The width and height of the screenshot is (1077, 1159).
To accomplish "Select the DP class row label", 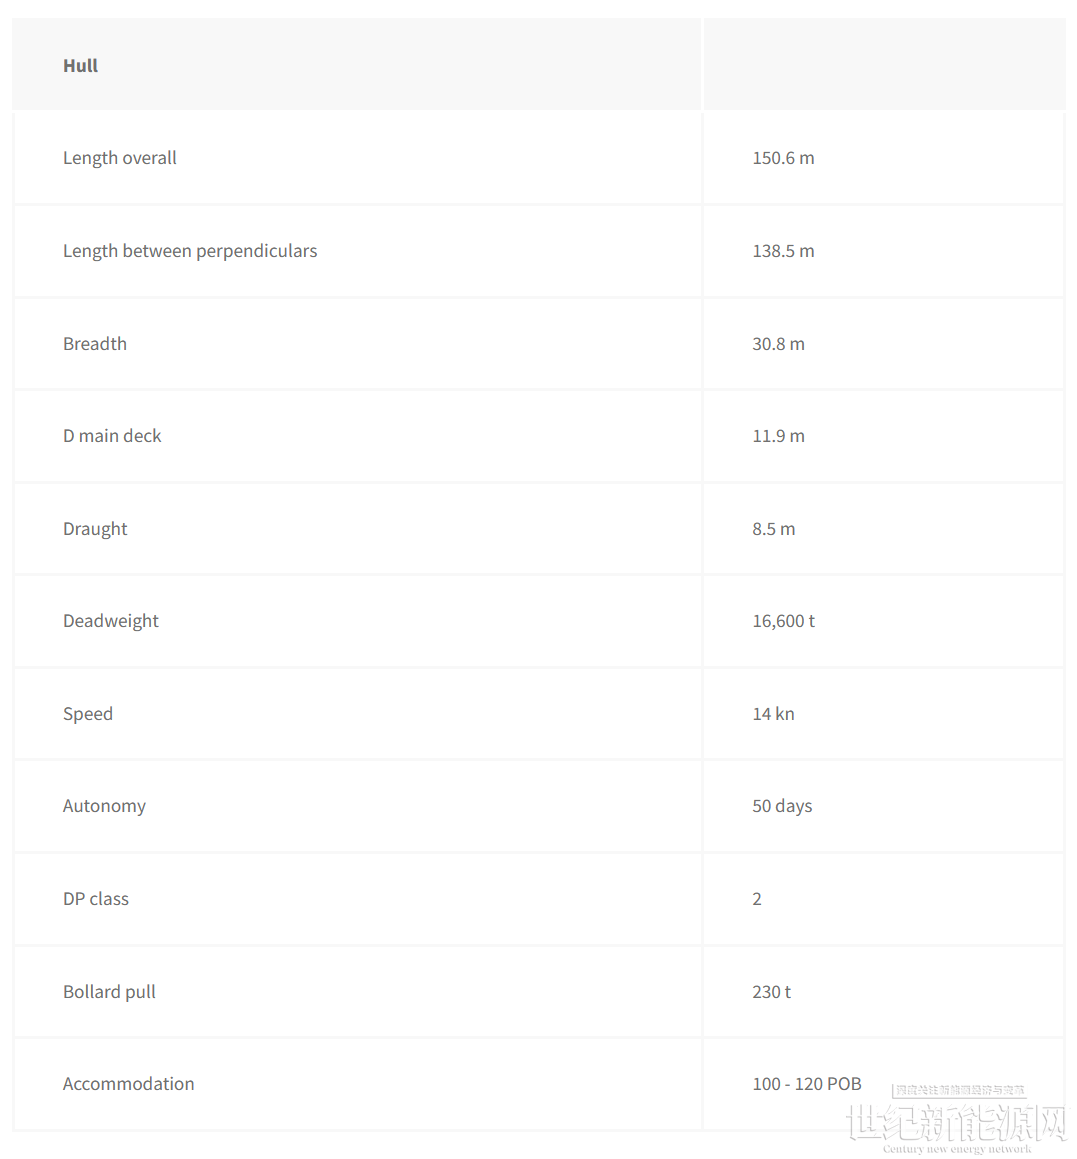I will (x=95, y=900).
